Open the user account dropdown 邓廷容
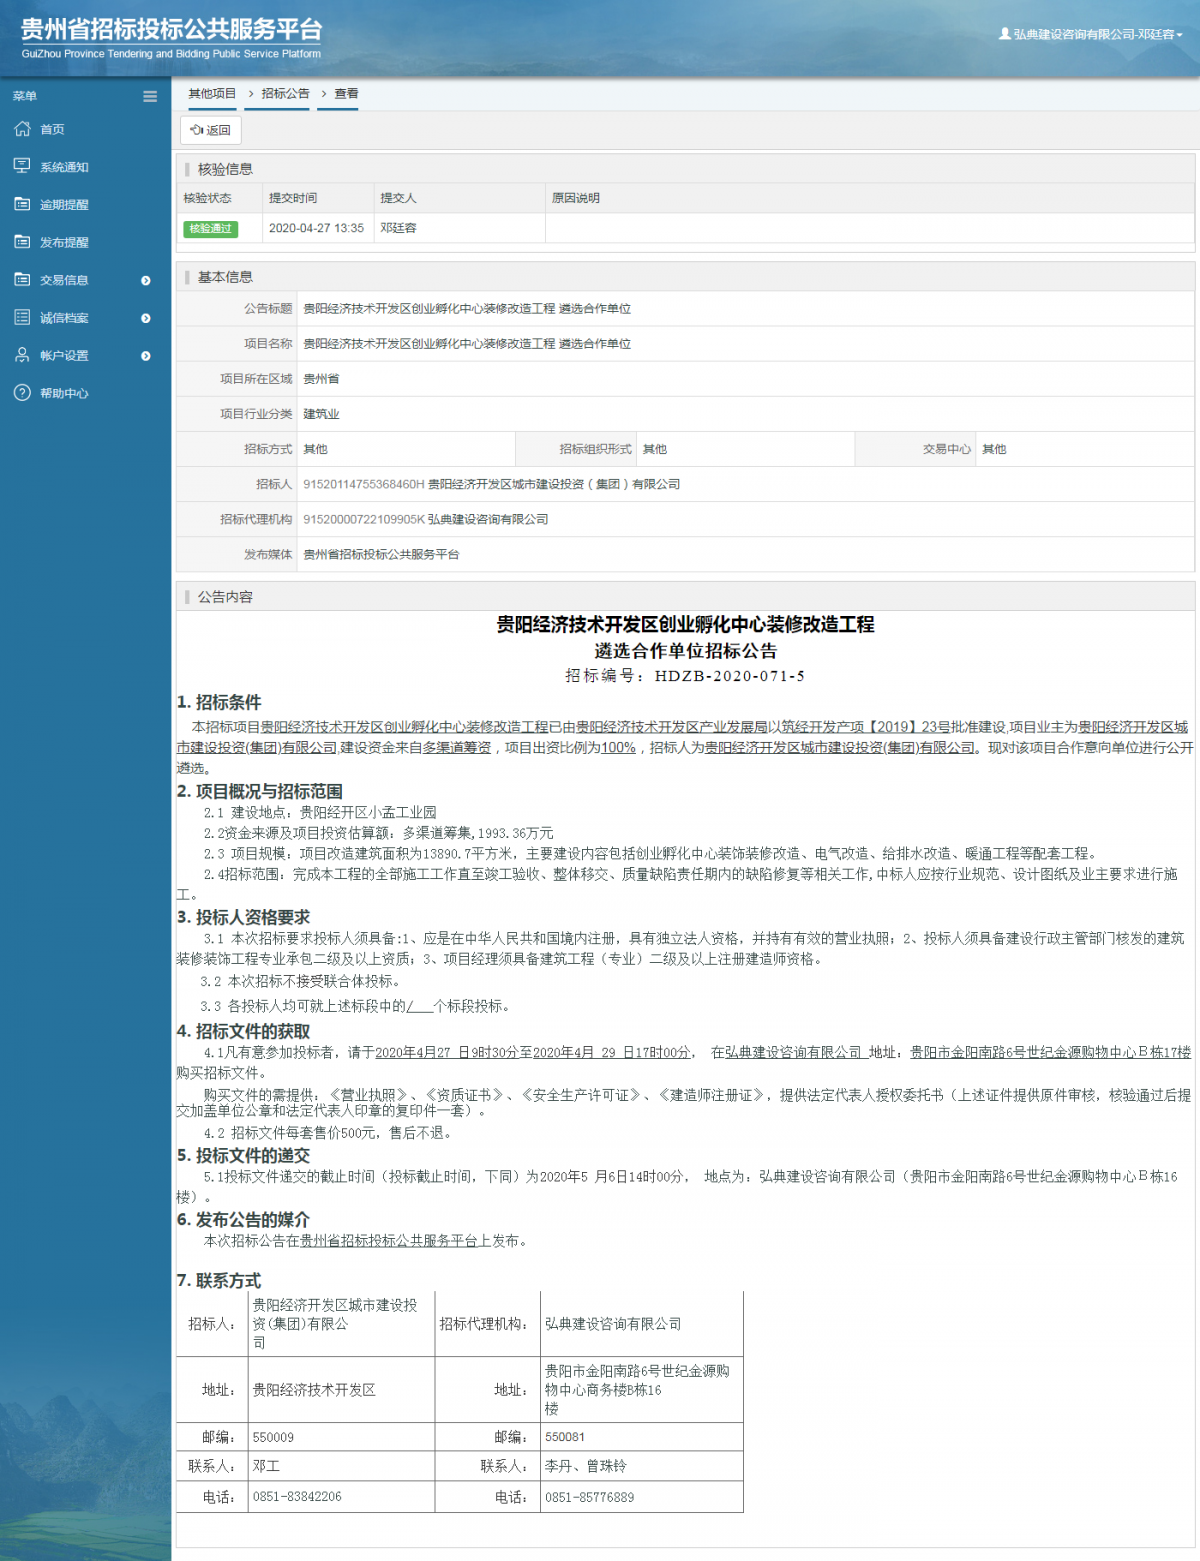The image size is (1200, 1561). point(1091,34)
